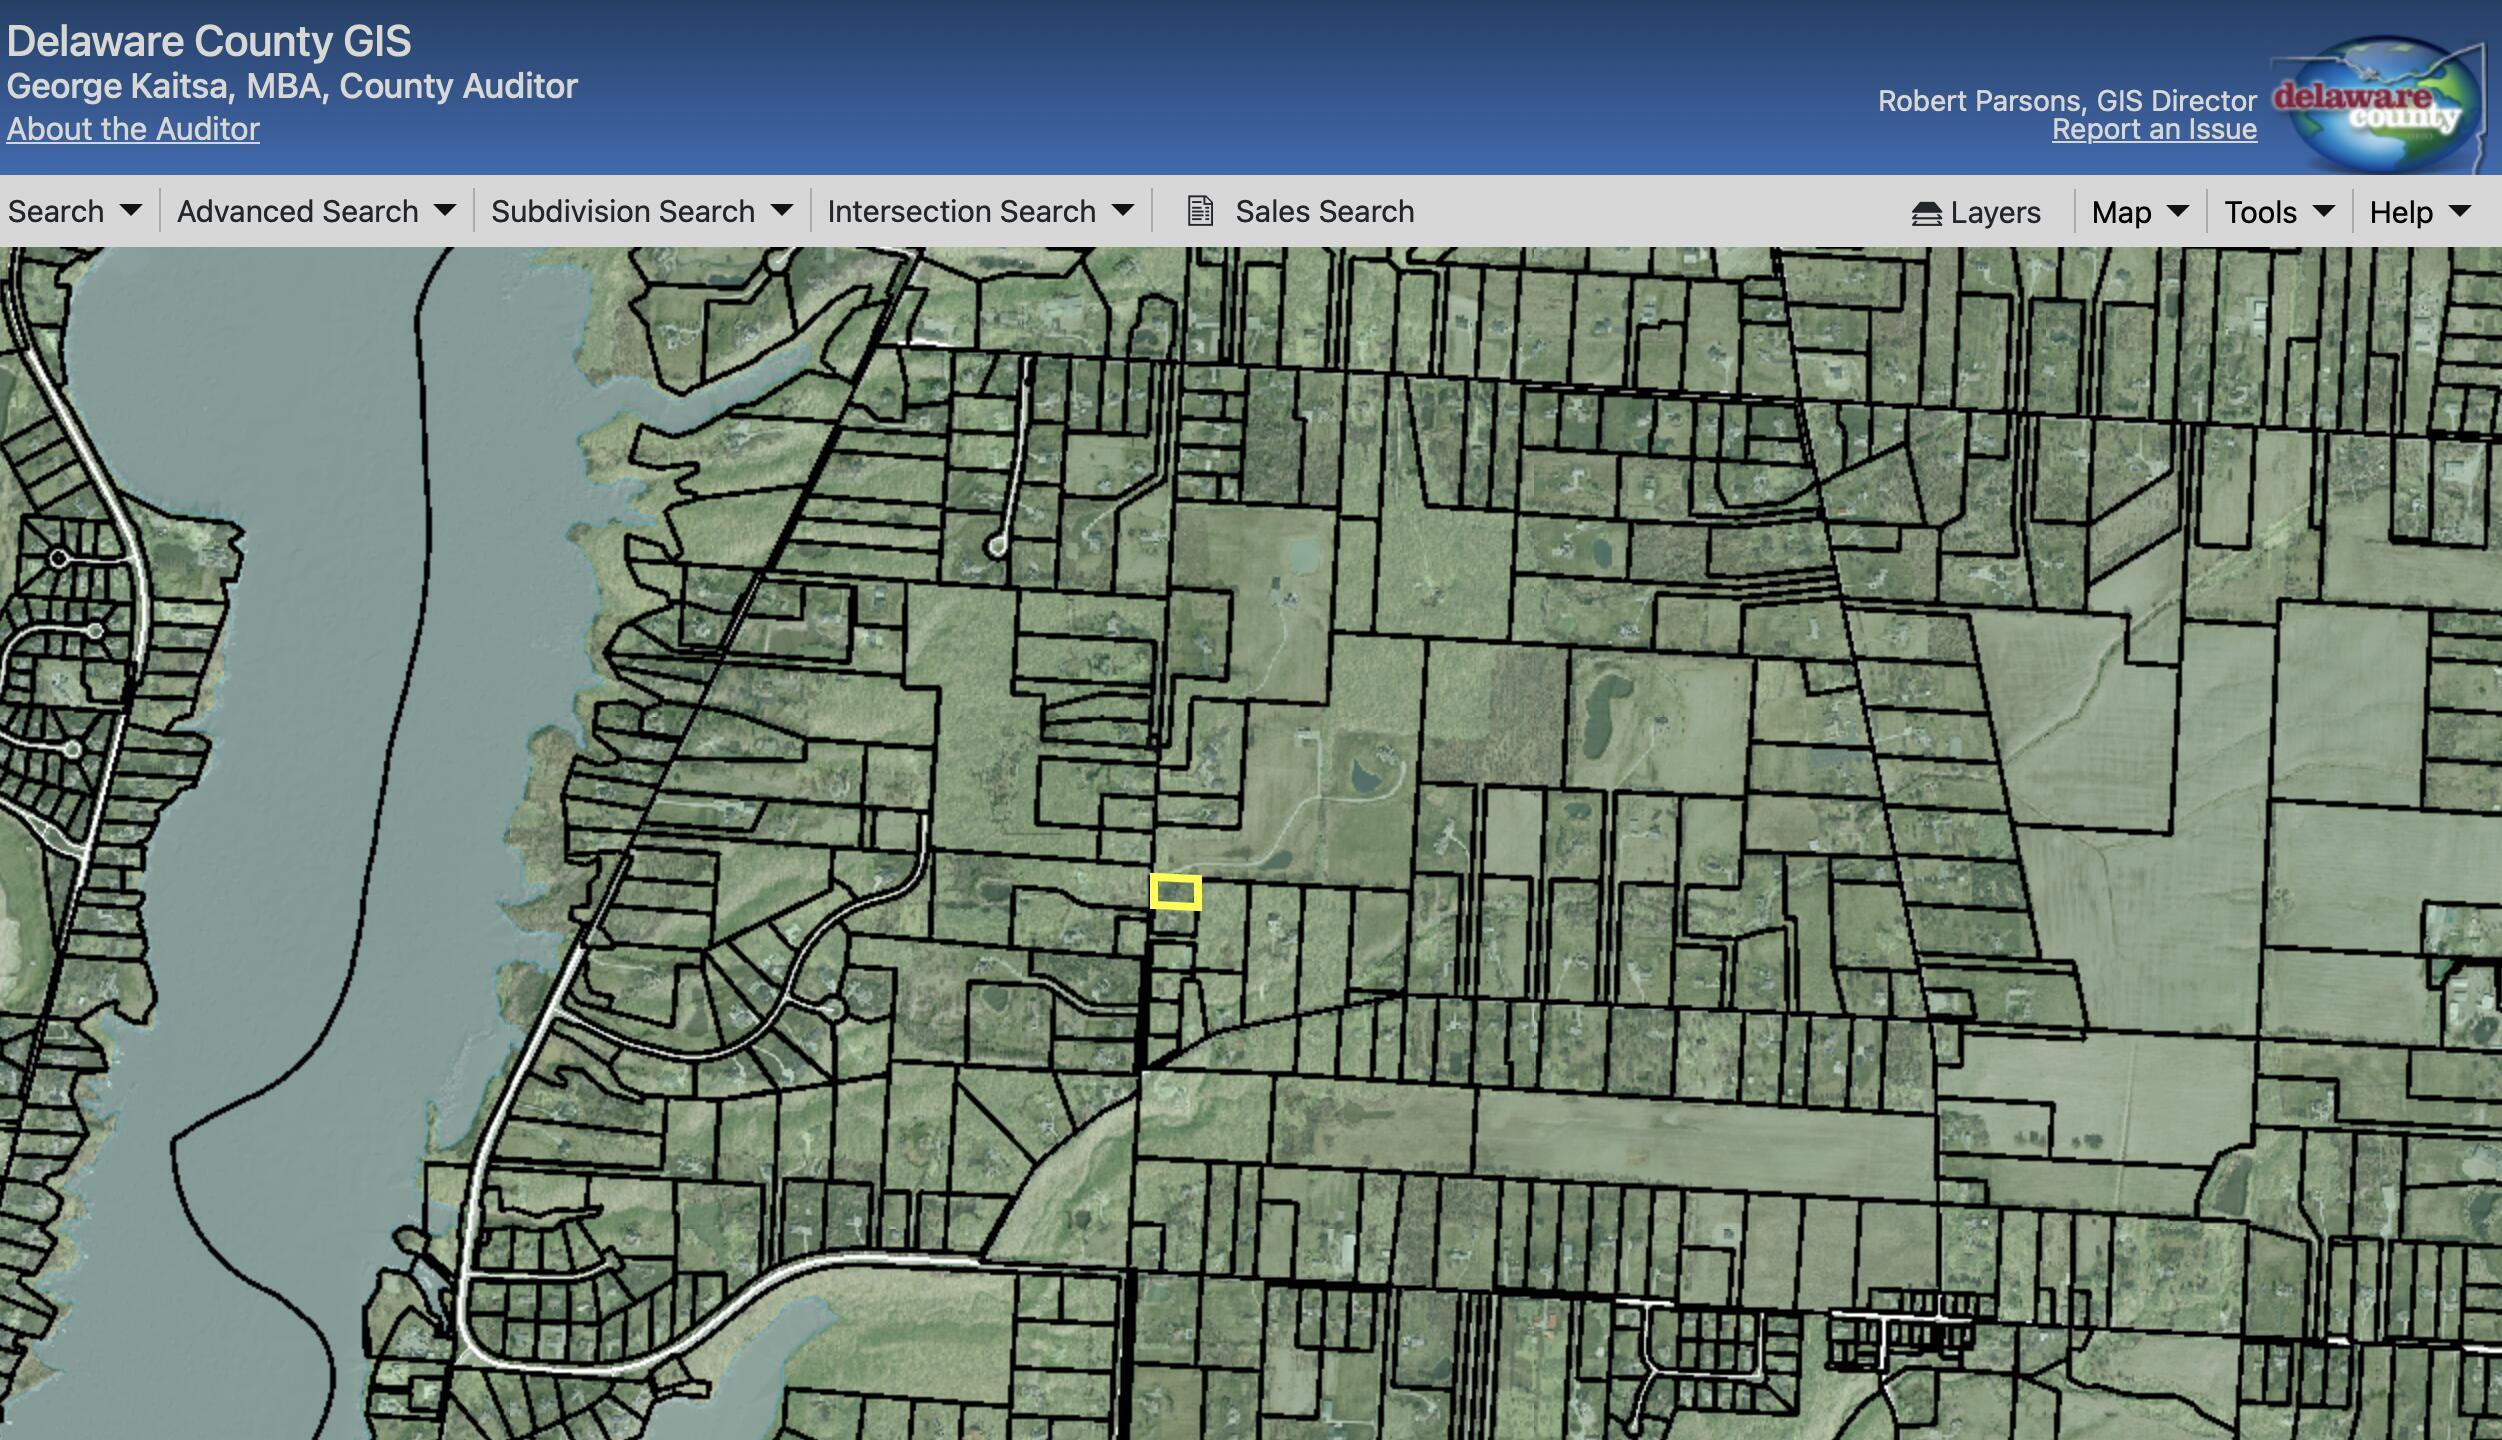Viewport: 2502px width, 1440px height.
Task: Expand the Map menu arrow
Action: point(2177,212)
